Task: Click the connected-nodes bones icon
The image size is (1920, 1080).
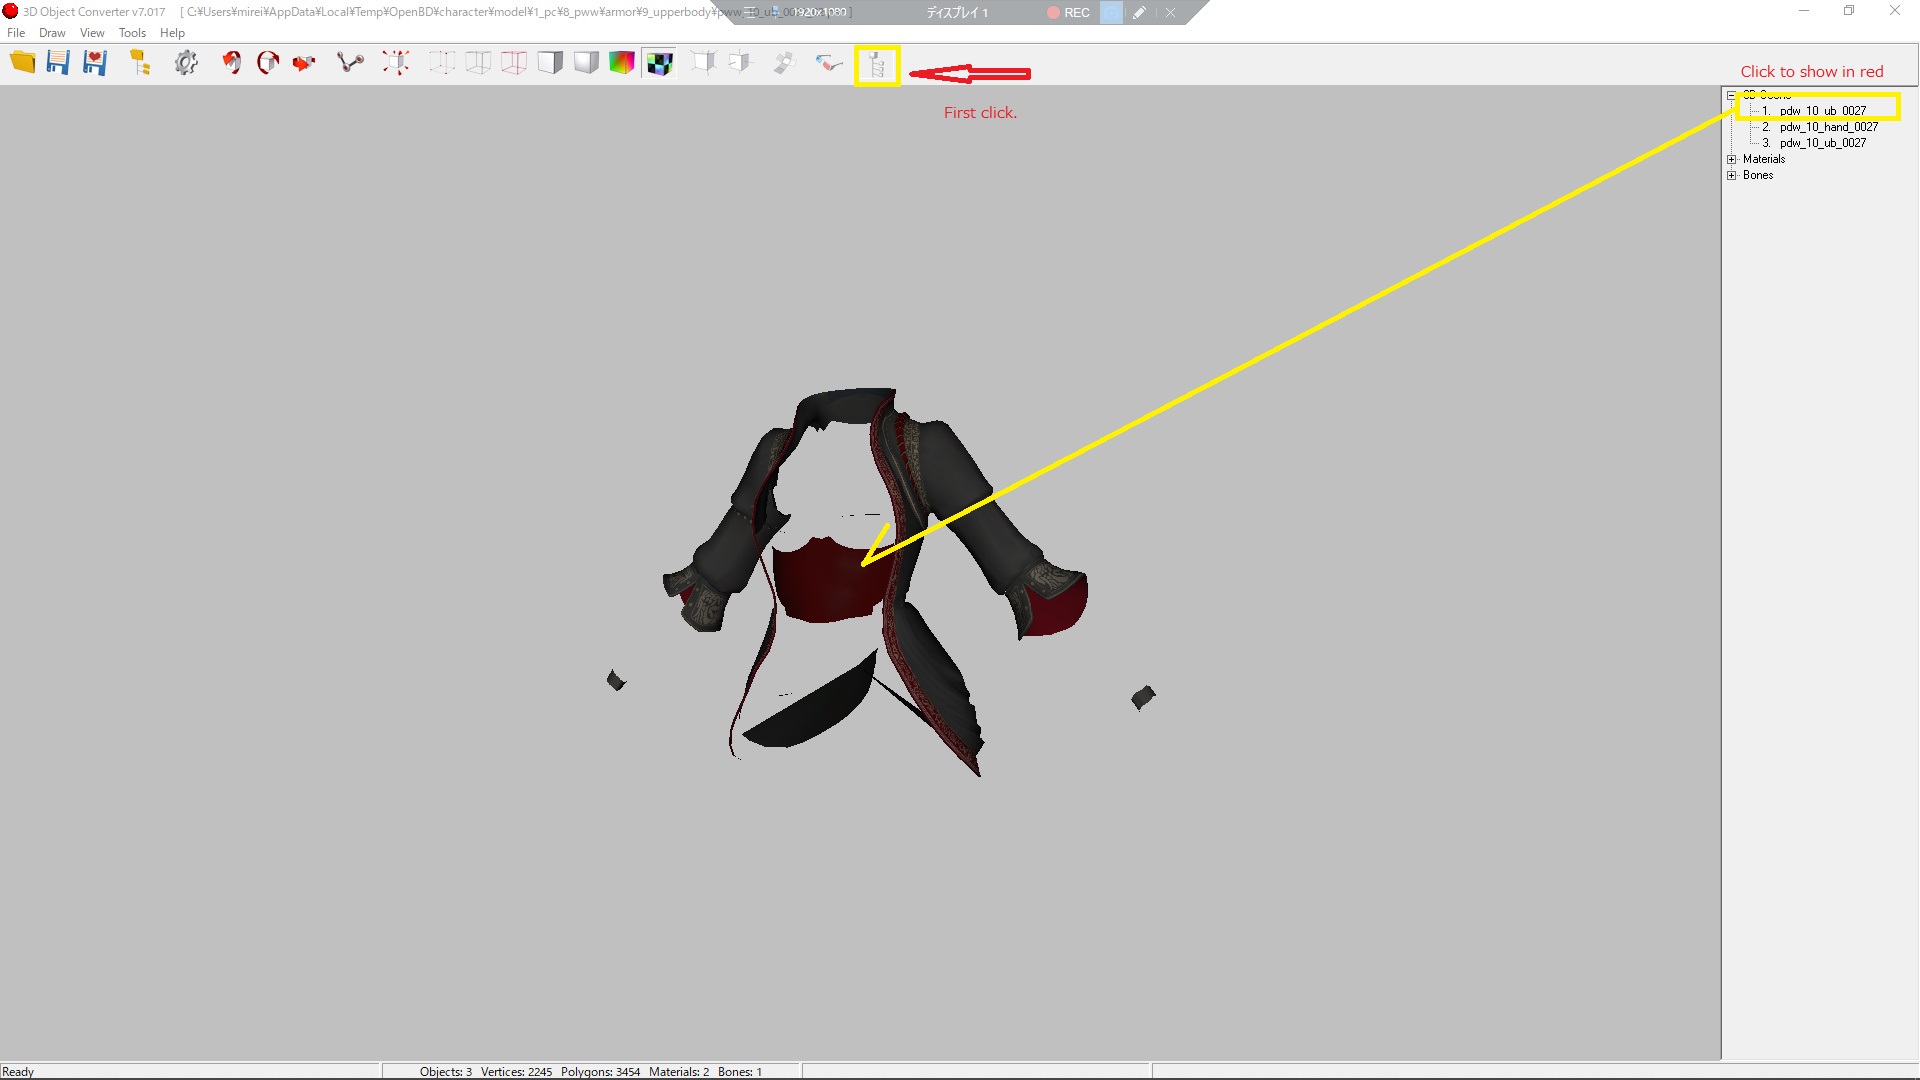Action: 350,63
